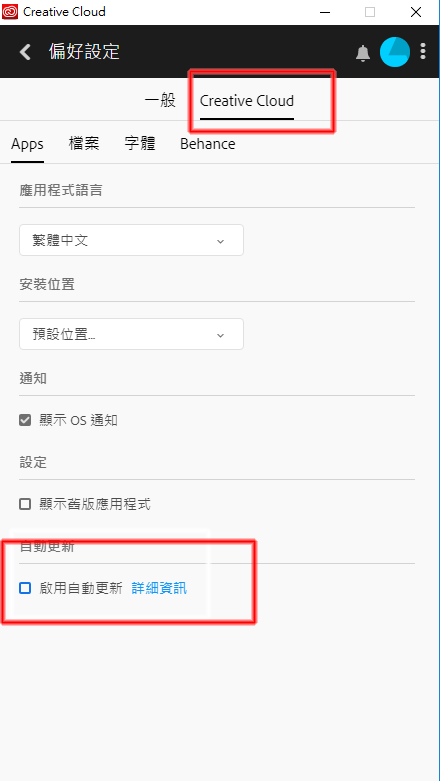This screenshot has height=781, width=440.
Task: Open the three-dot more options menu
Action: pos(423,51)
